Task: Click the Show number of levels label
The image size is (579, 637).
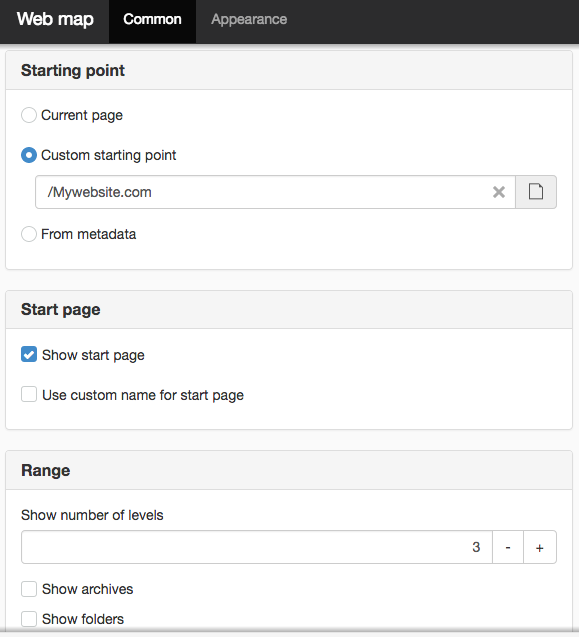Action: [x=92, y=515]
